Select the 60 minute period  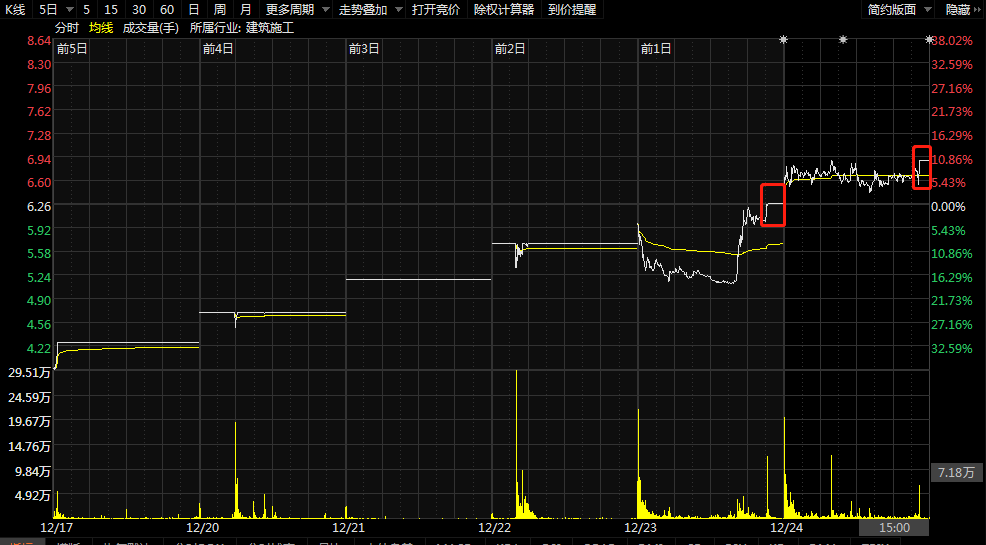pos(167,9)
